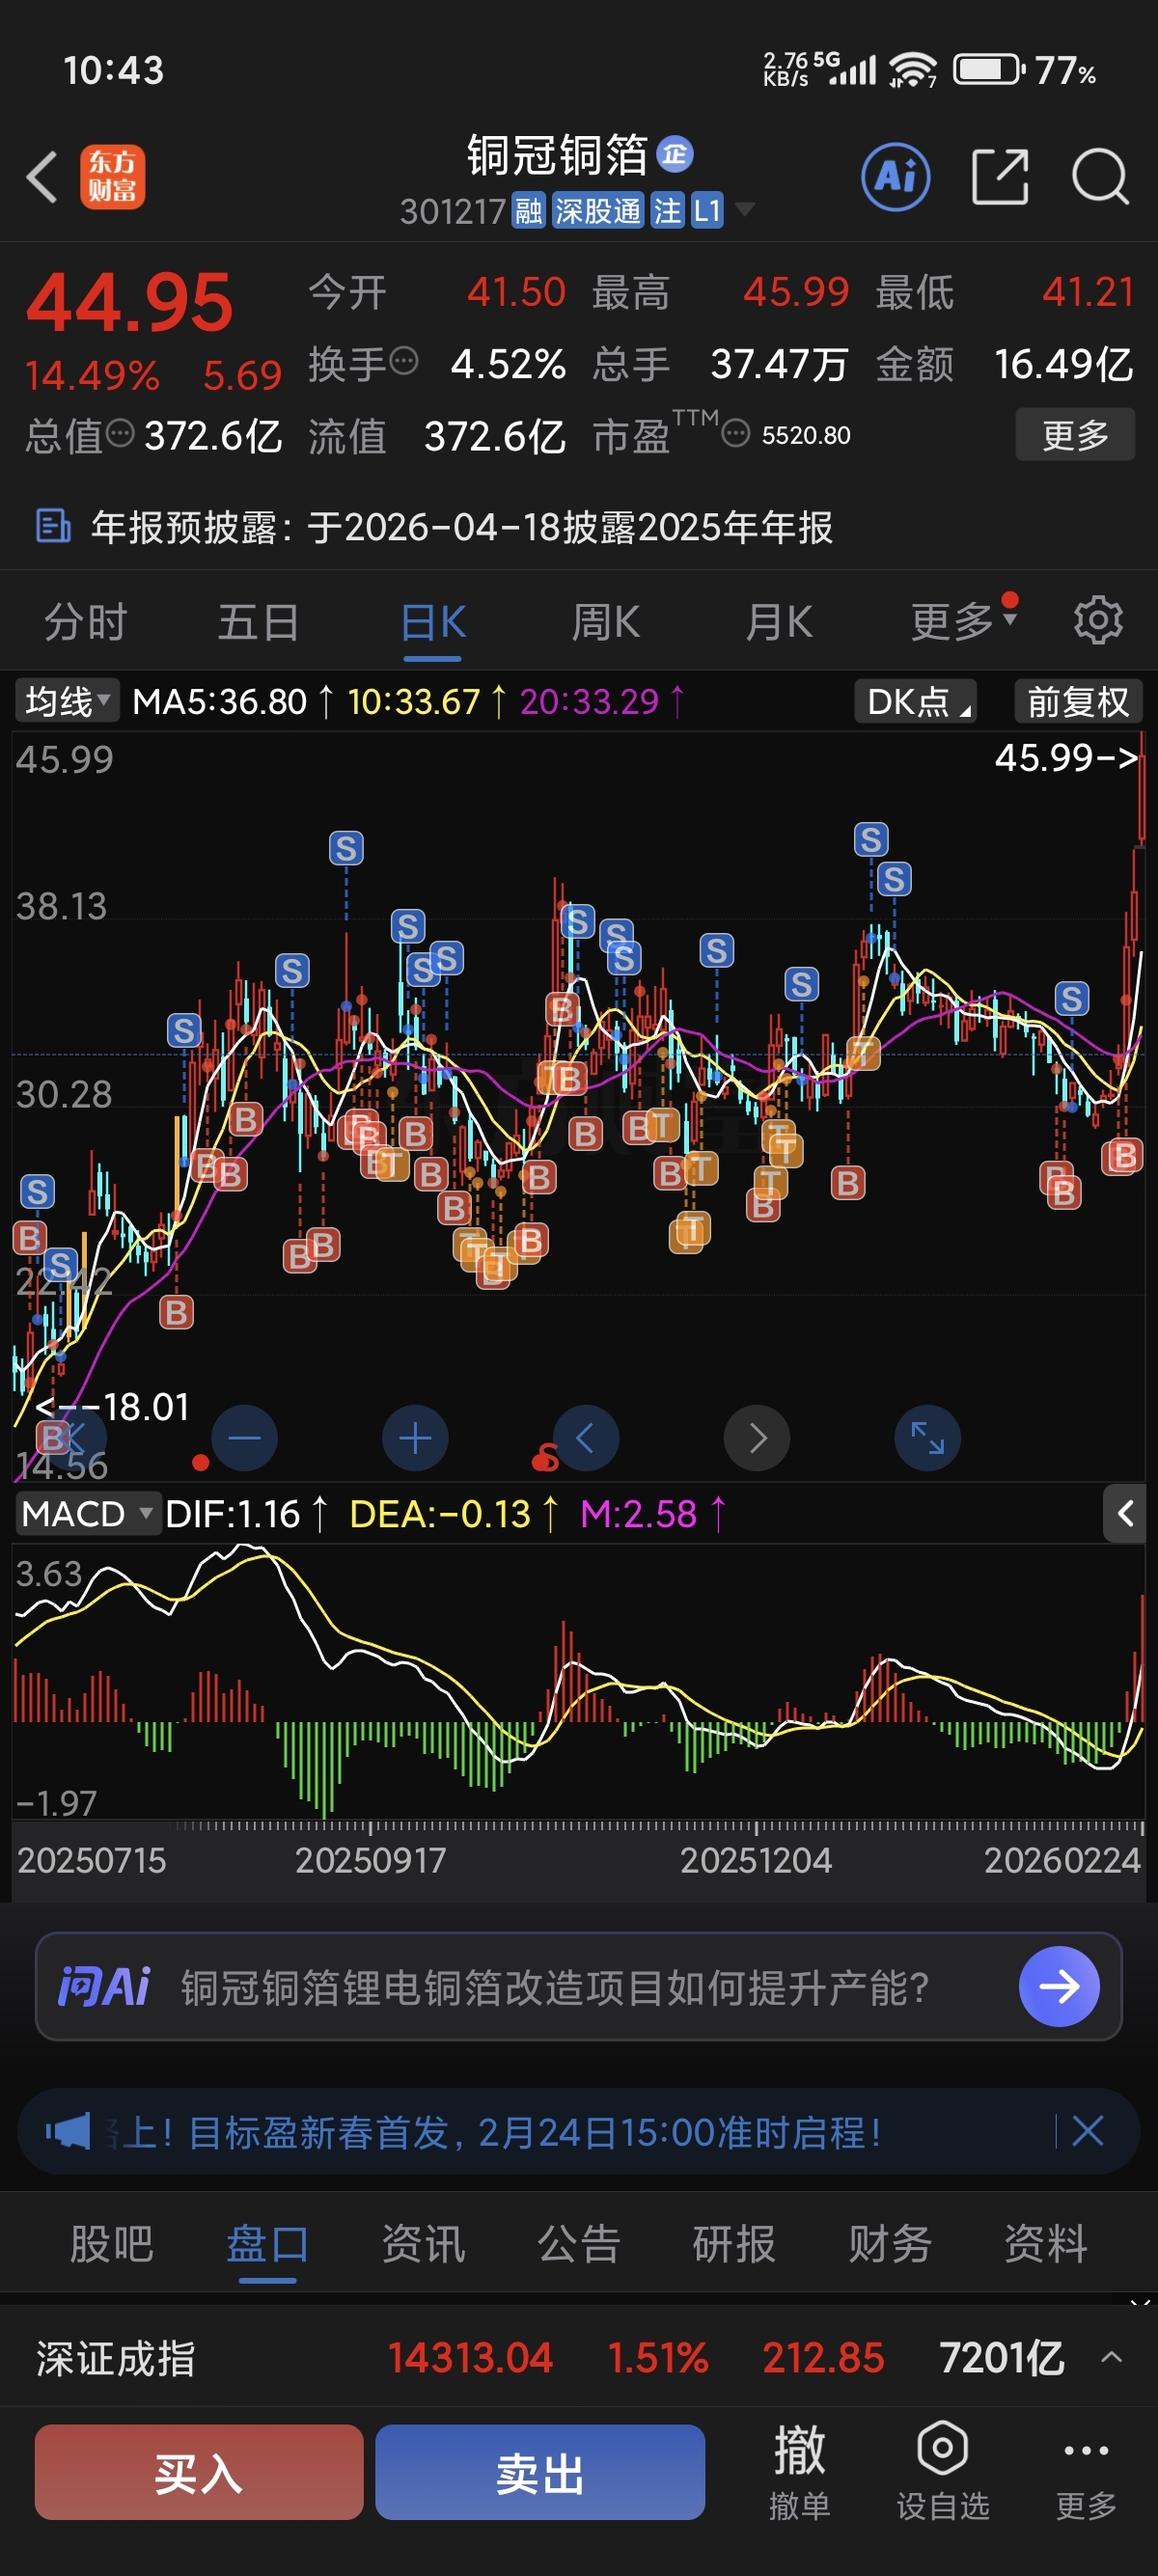Expand index bar up chevron
Viewport: 1158px width, 2576px height.
(x=1110, y=2357)
